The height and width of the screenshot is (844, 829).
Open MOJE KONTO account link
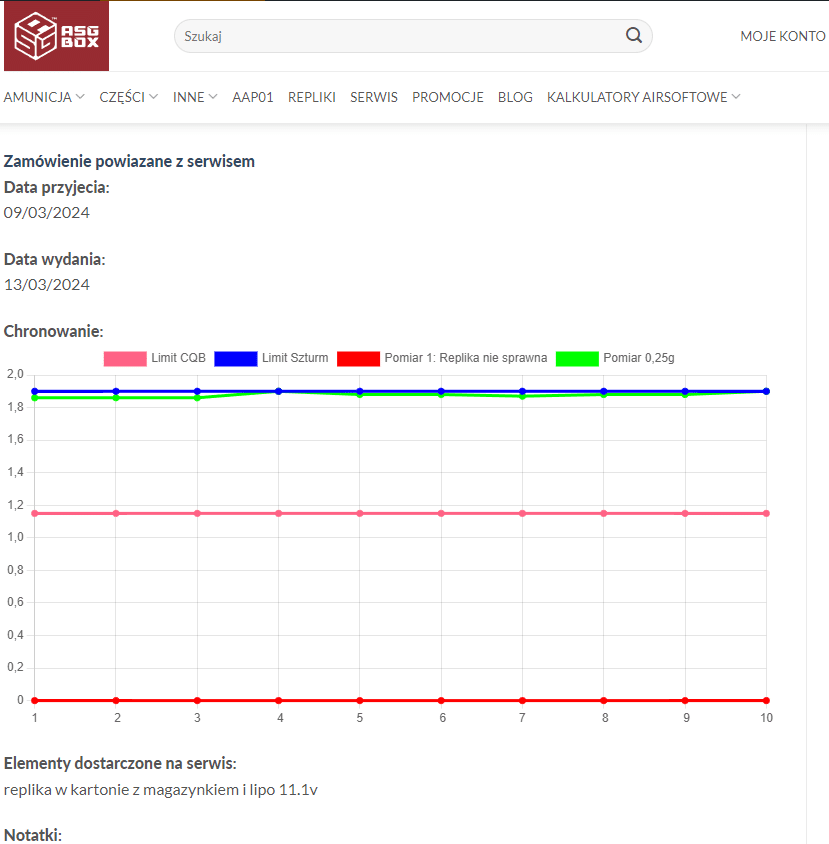coord(782,36)
